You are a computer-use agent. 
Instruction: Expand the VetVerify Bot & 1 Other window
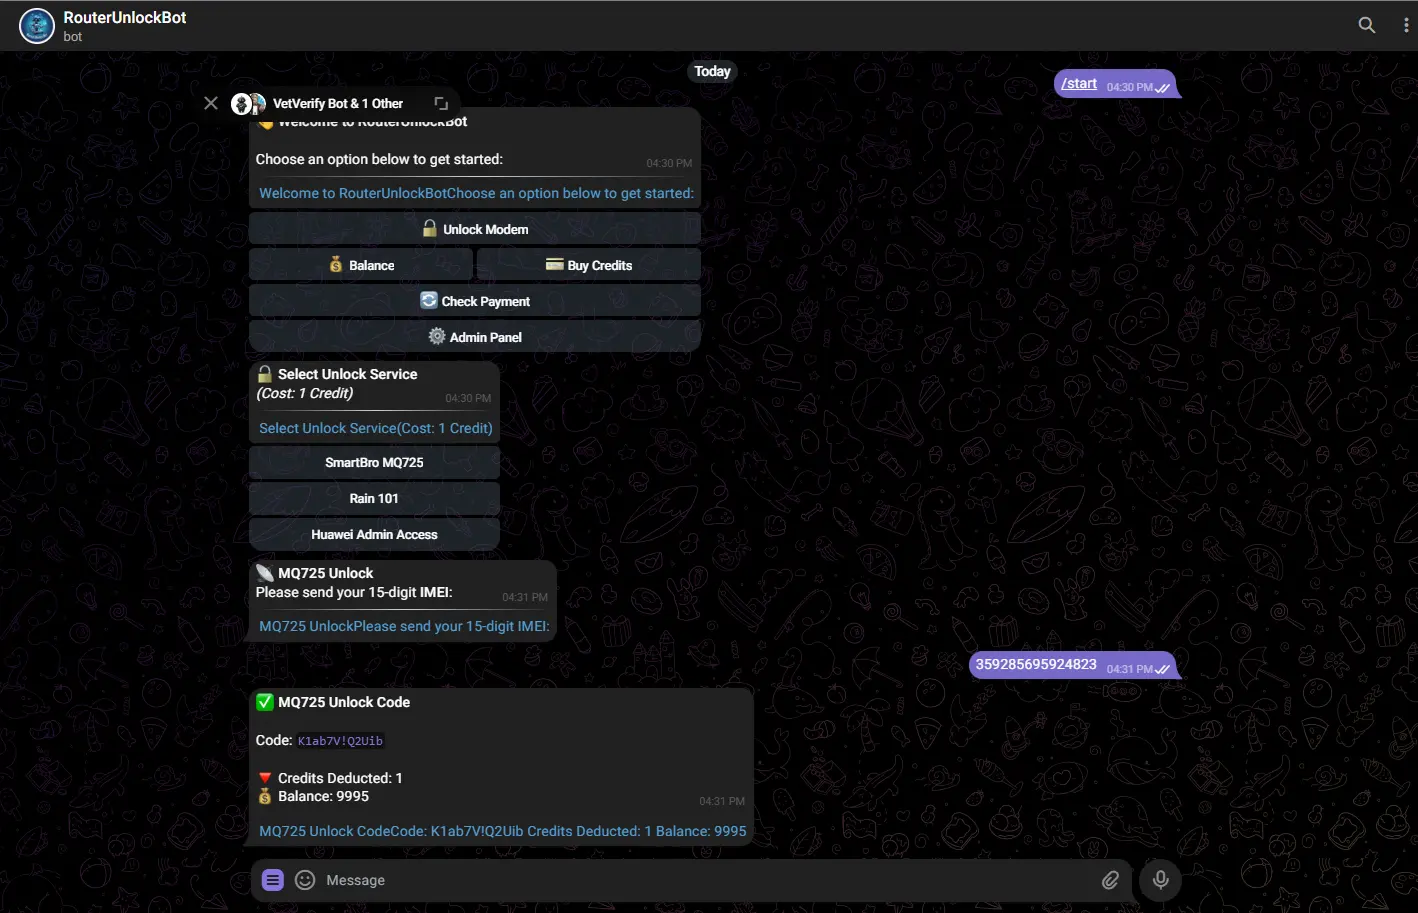441,103
